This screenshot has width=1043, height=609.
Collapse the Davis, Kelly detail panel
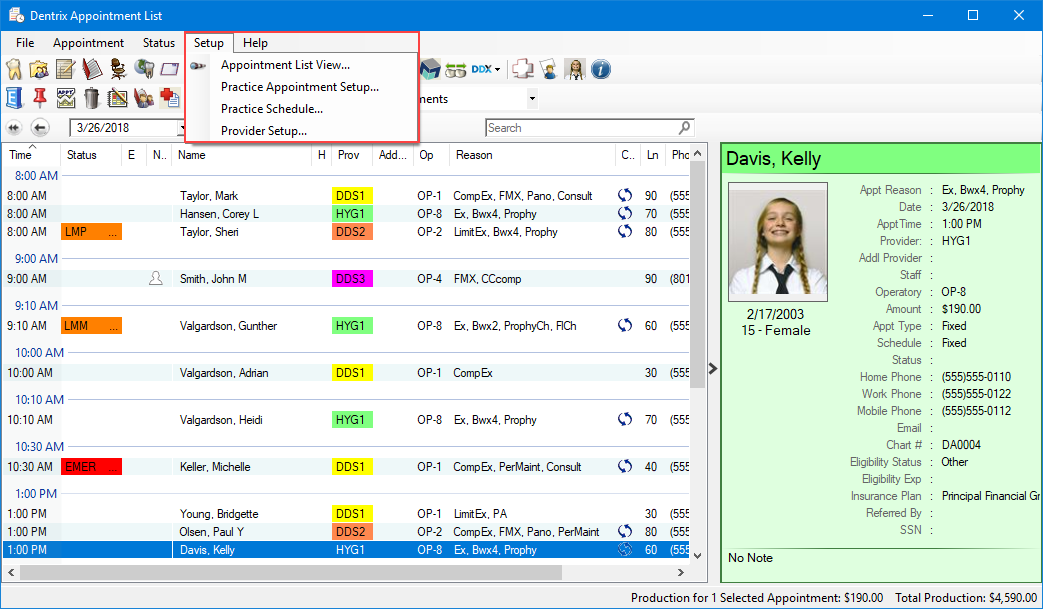click(x=713, y=368)
